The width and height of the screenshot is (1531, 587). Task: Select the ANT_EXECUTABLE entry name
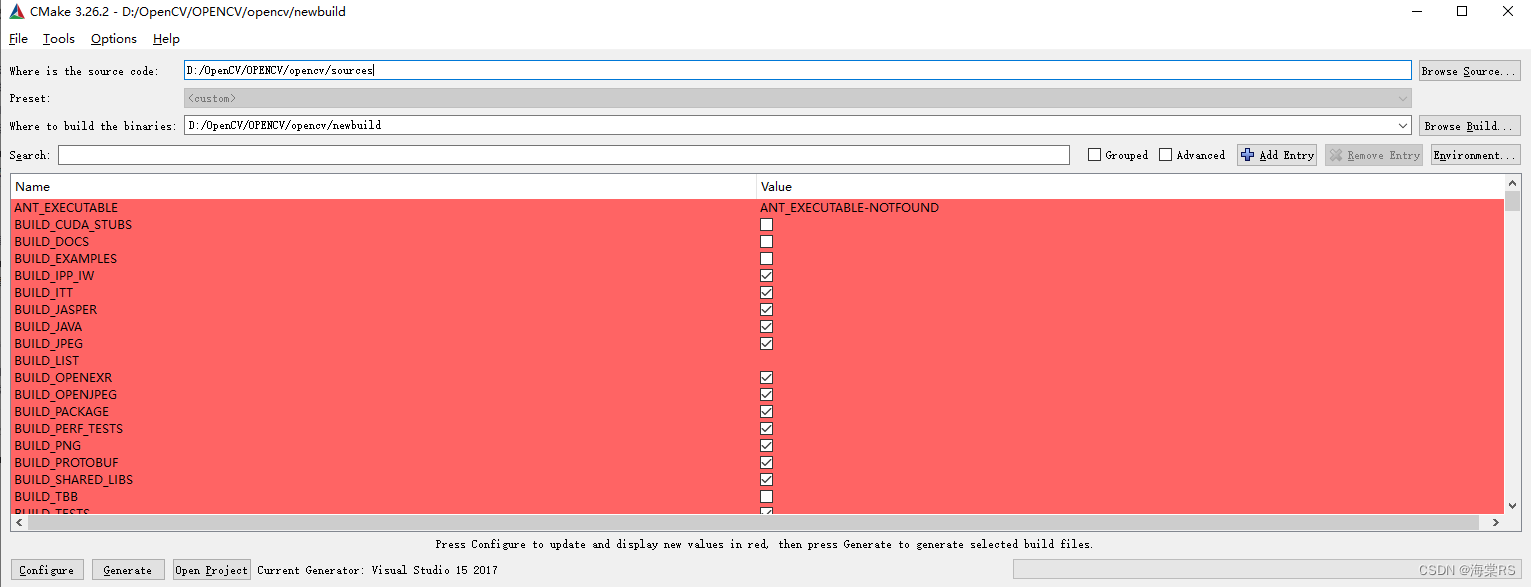tap(66, 208)
